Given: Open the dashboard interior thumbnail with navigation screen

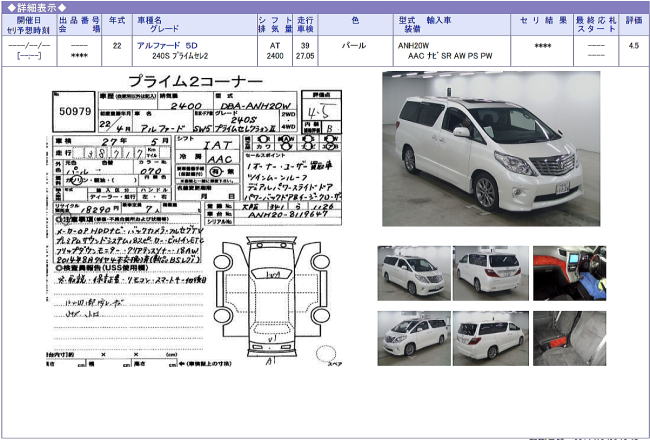Looking at the screenshot, I should [569, 273].
